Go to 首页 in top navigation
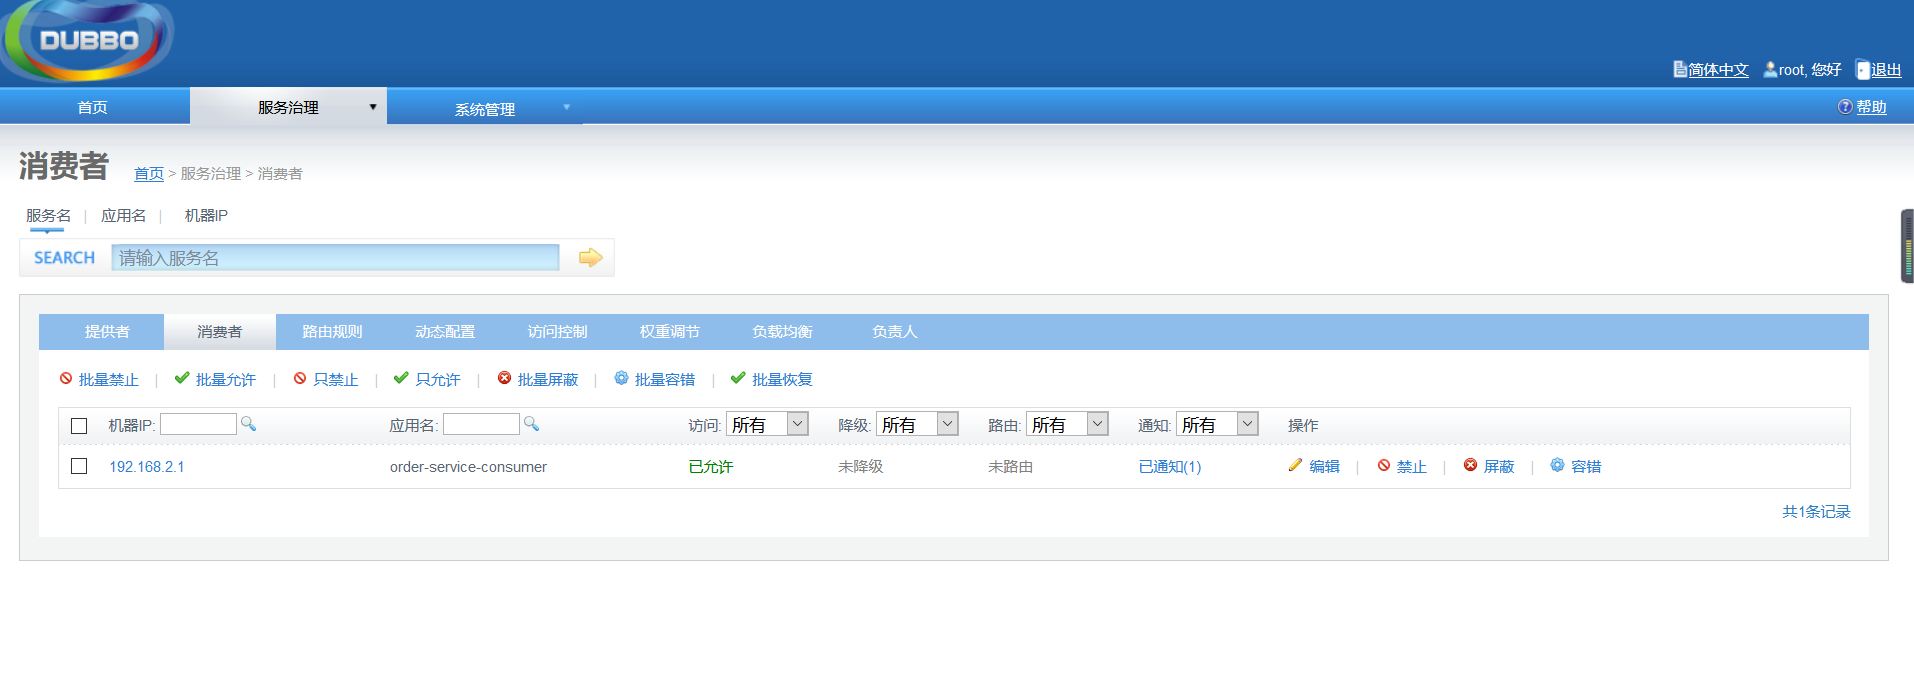Viewport: 1914px width, 675px height. (x=93, y=107)
